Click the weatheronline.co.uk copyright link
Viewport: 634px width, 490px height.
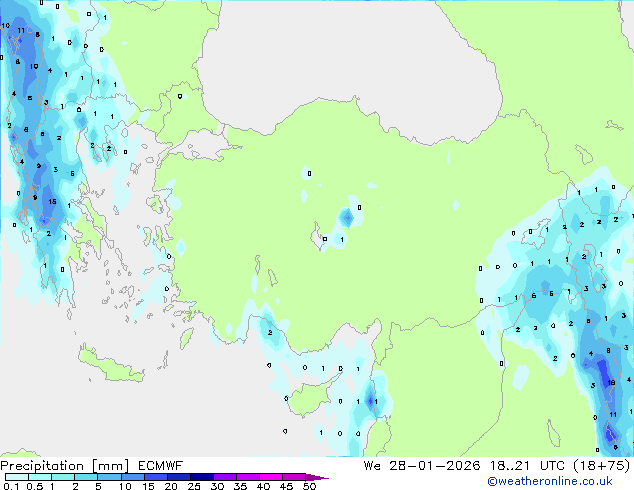(x=549, y=481)
